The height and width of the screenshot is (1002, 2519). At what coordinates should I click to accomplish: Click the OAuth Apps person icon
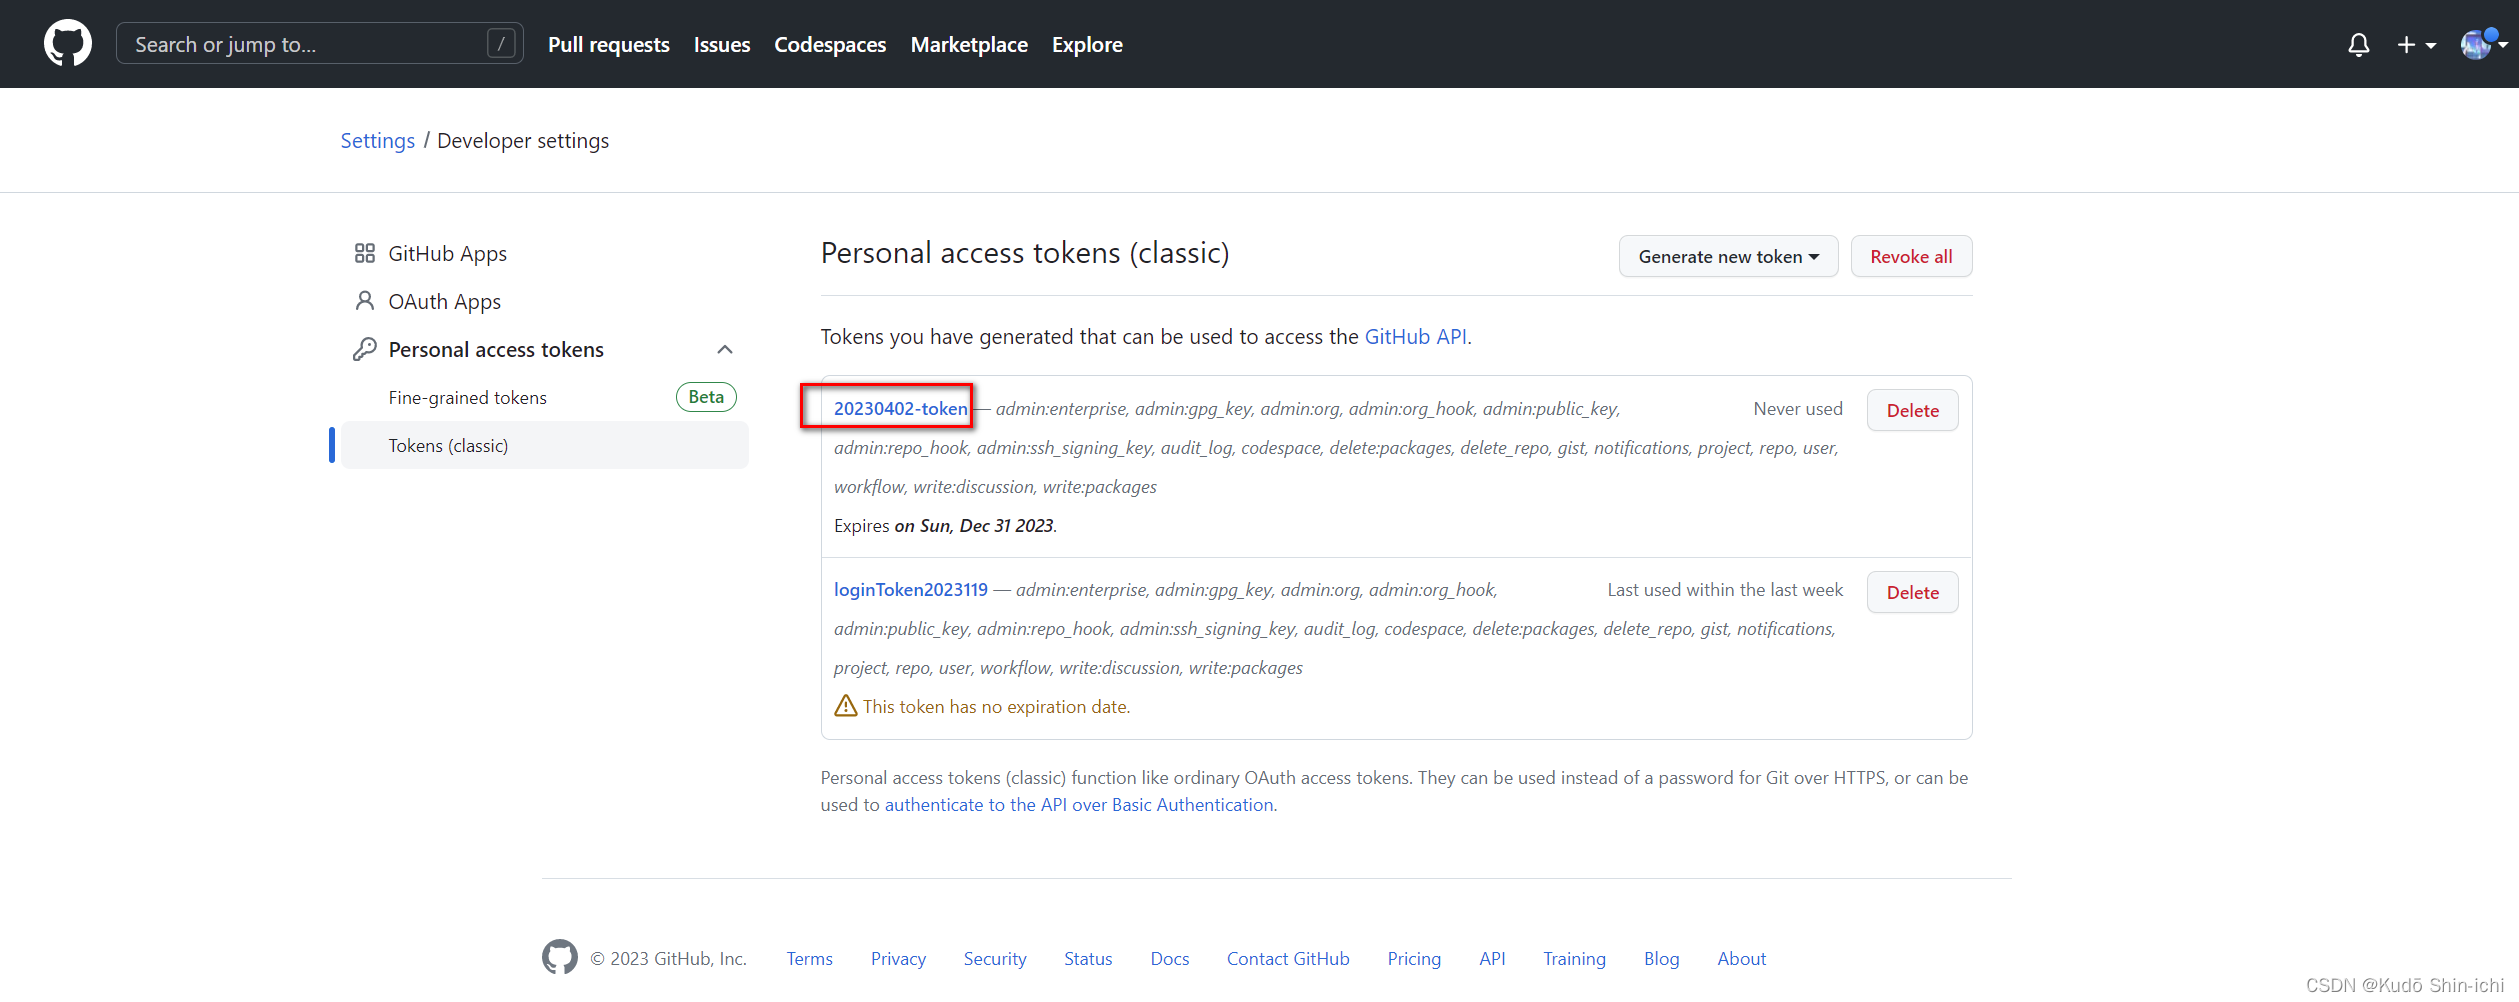coord(364,301)
